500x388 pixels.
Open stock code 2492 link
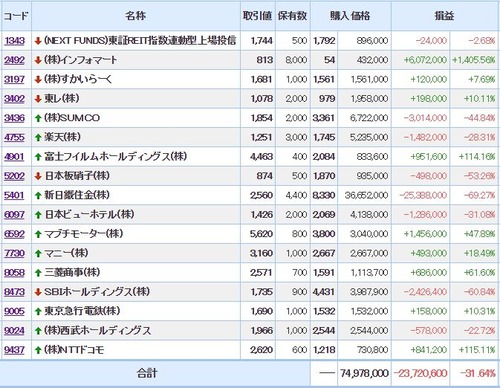click(x=14, y=60)
